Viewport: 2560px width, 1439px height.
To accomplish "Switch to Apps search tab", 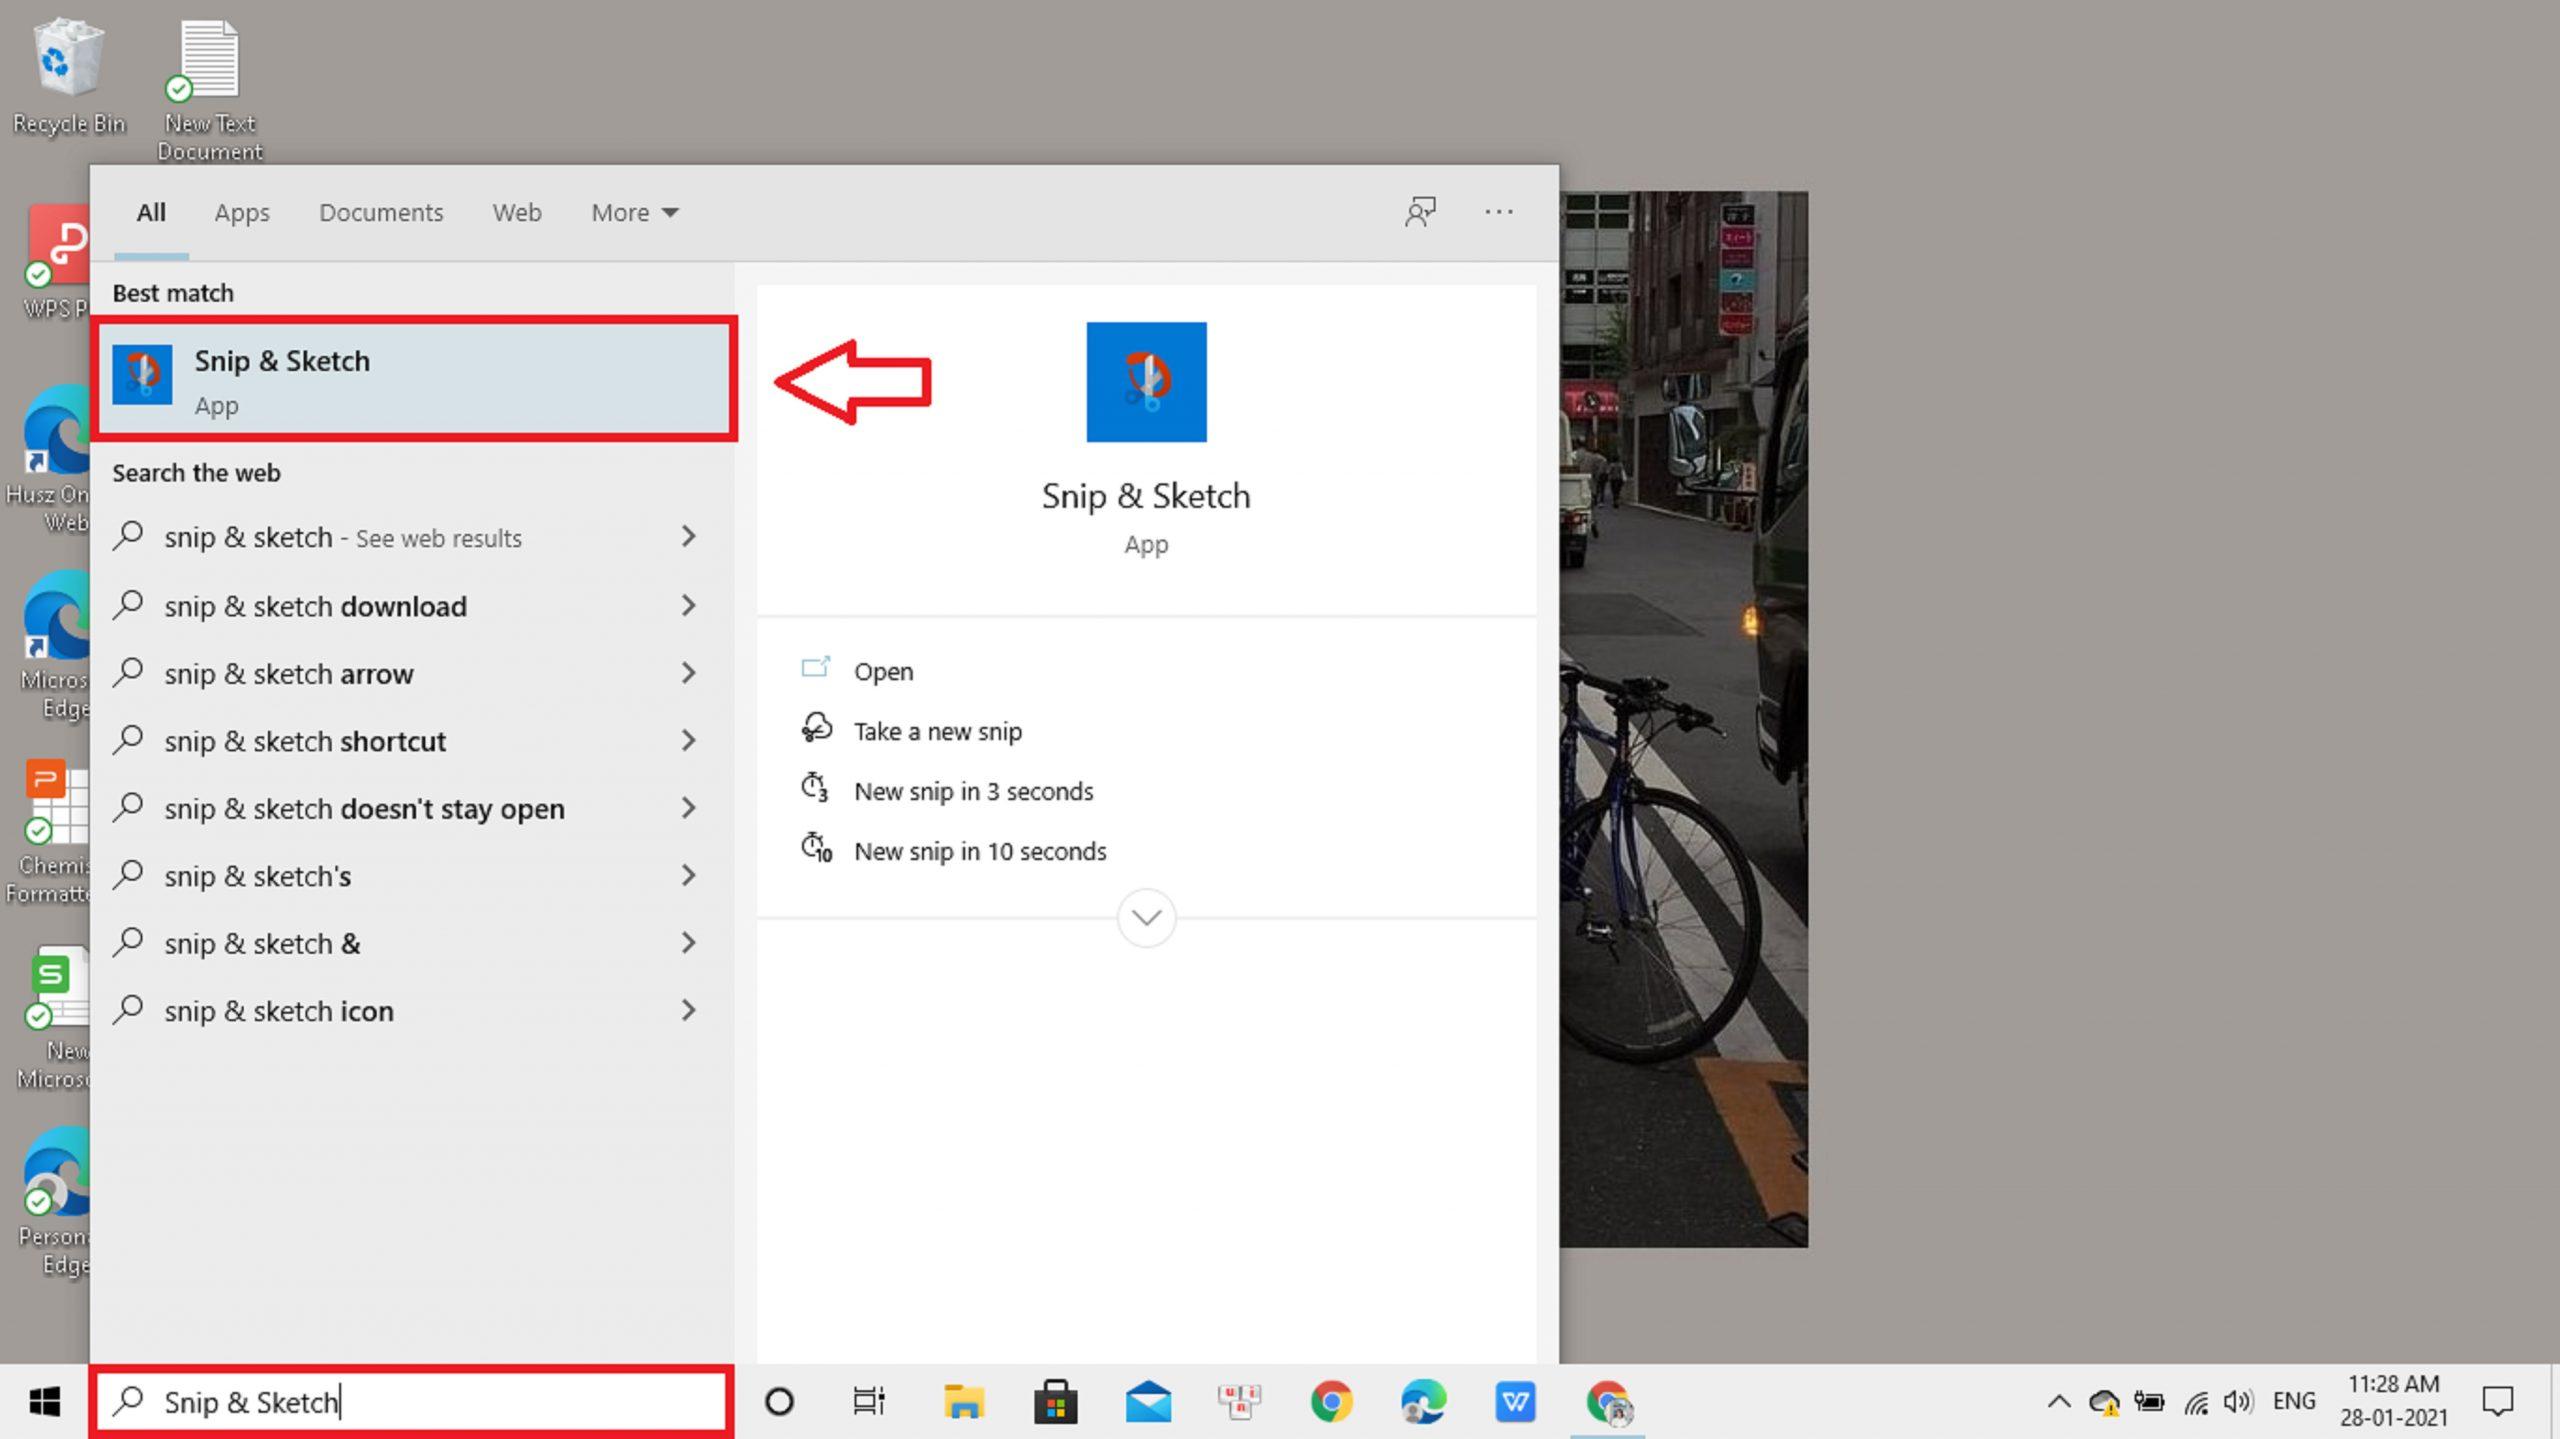I will pyautogui.click(x=242, y=212).
